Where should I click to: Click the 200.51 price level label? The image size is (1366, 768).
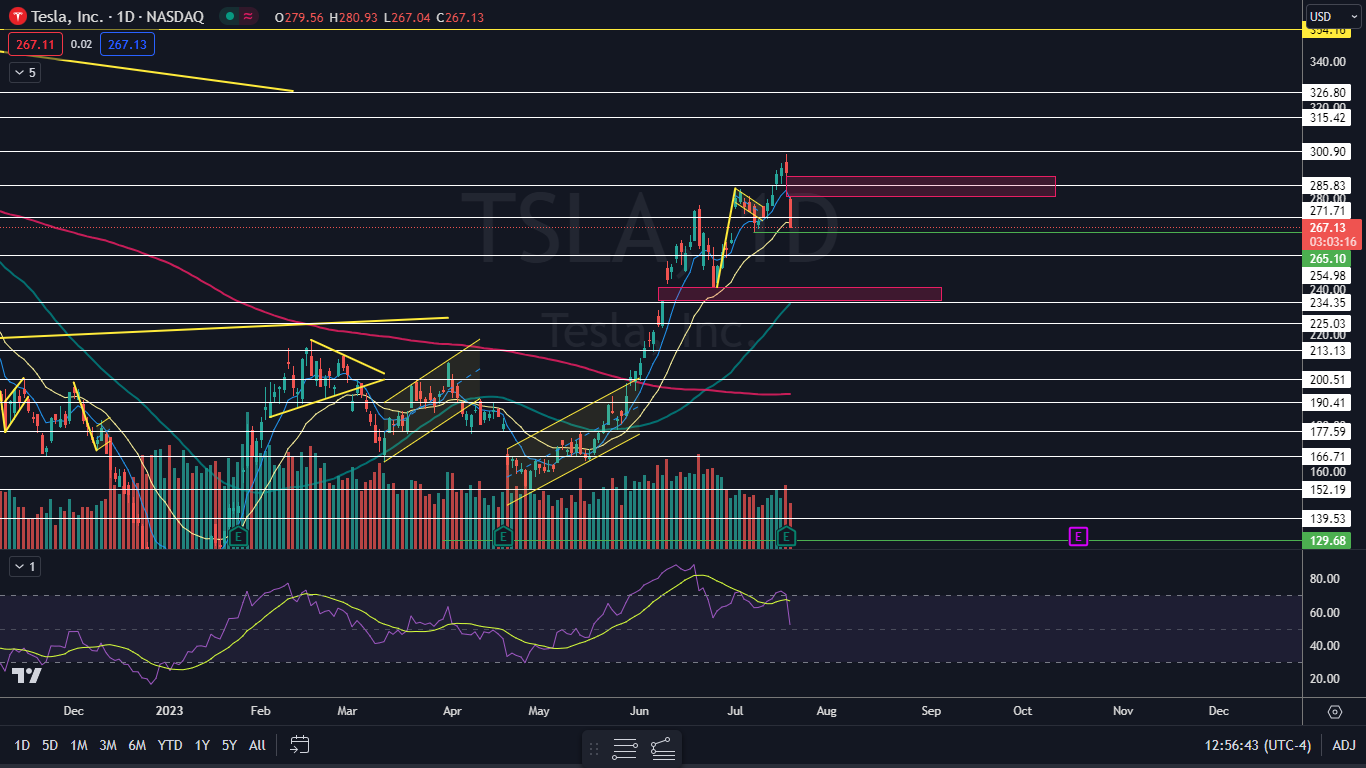[x=1329, y=380]
